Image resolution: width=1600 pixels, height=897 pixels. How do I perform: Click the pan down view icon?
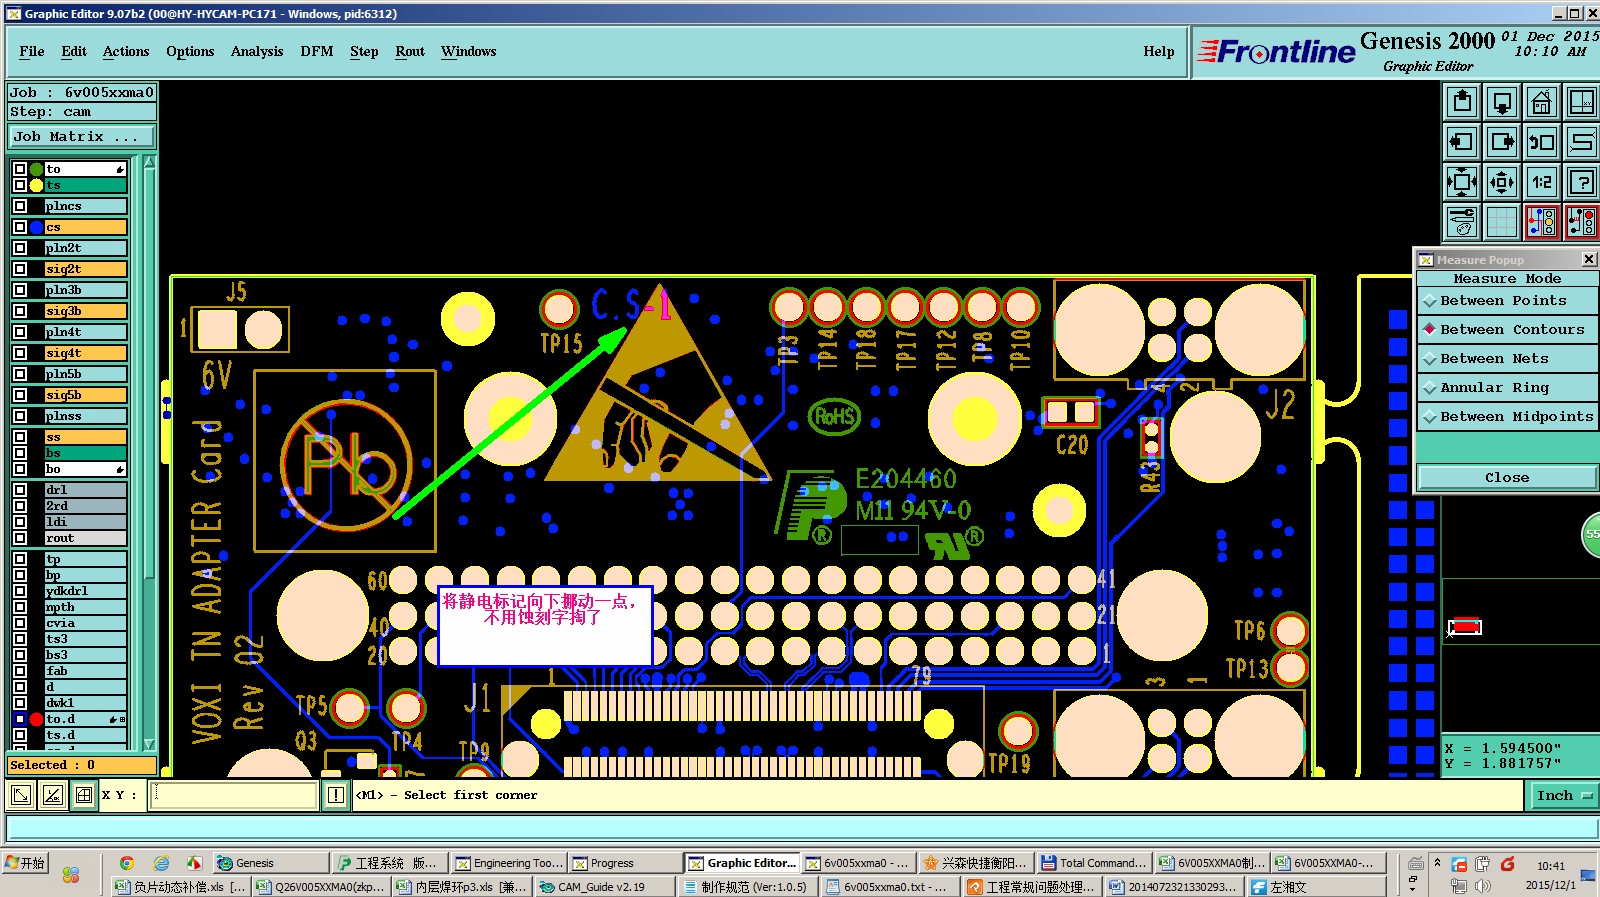coord(1502,102)
